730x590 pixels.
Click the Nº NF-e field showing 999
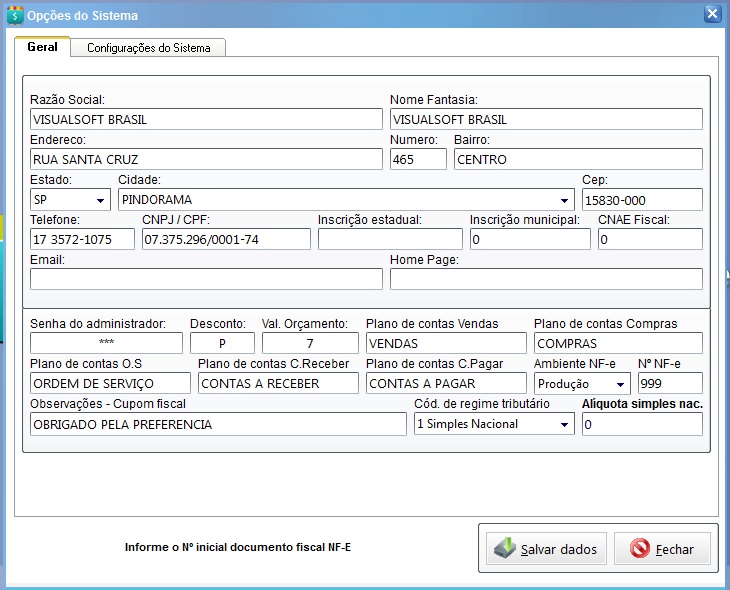pyautogui.click(x=670, y=383)
